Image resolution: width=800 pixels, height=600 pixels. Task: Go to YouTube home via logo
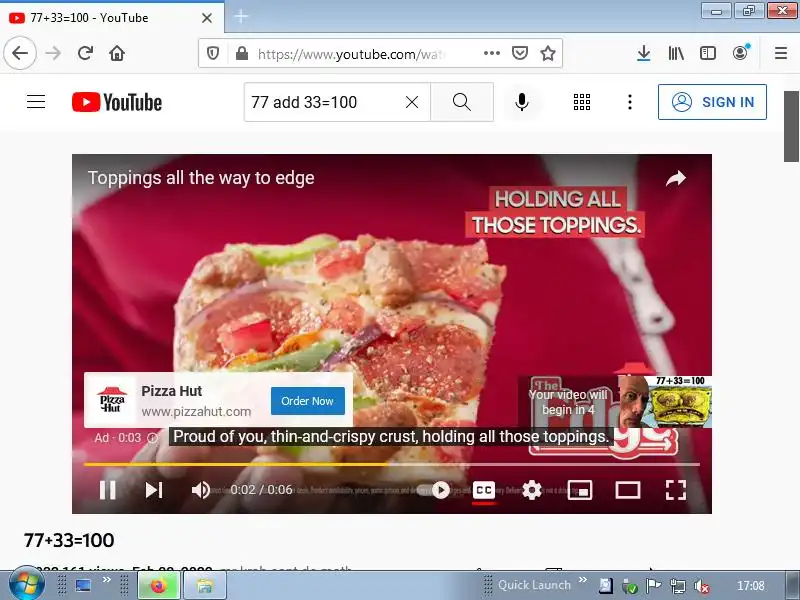tap(117, 102)
